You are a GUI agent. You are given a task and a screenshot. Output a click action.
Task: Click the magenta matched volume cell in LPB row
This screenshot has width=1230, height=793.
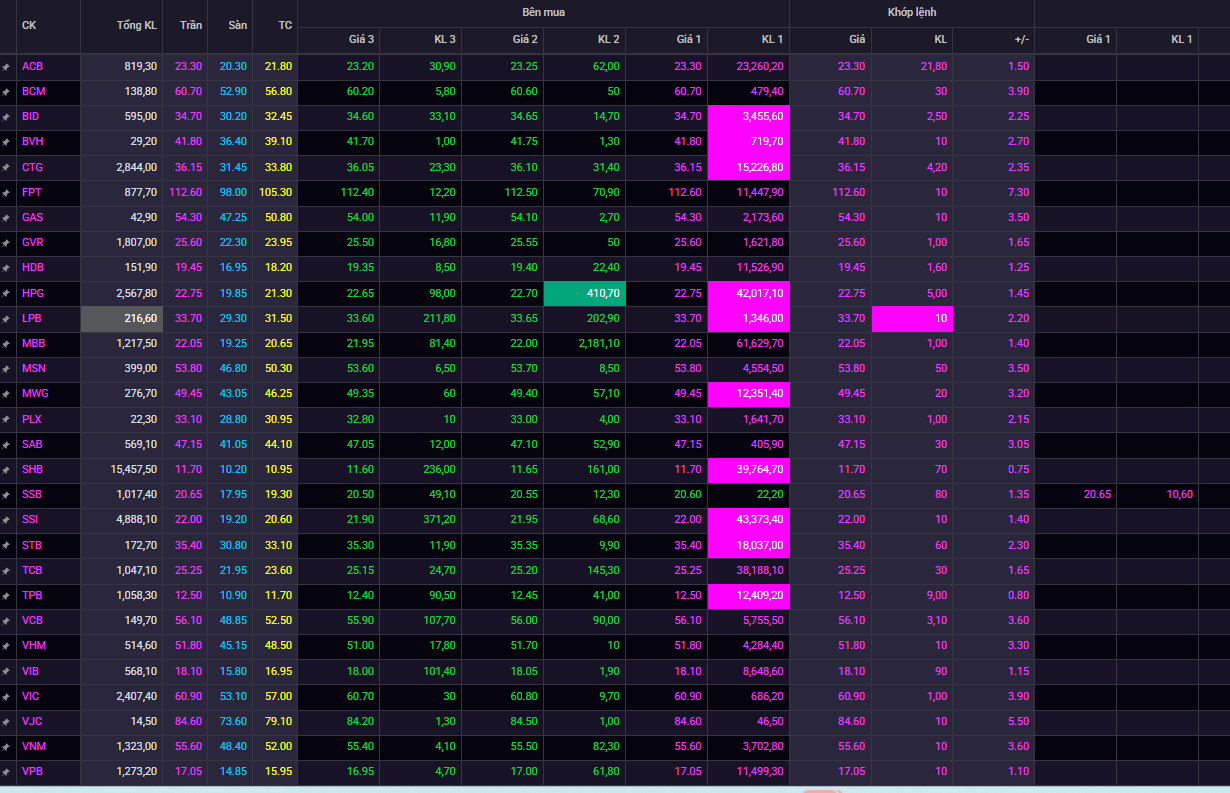(x=912, y=318)
